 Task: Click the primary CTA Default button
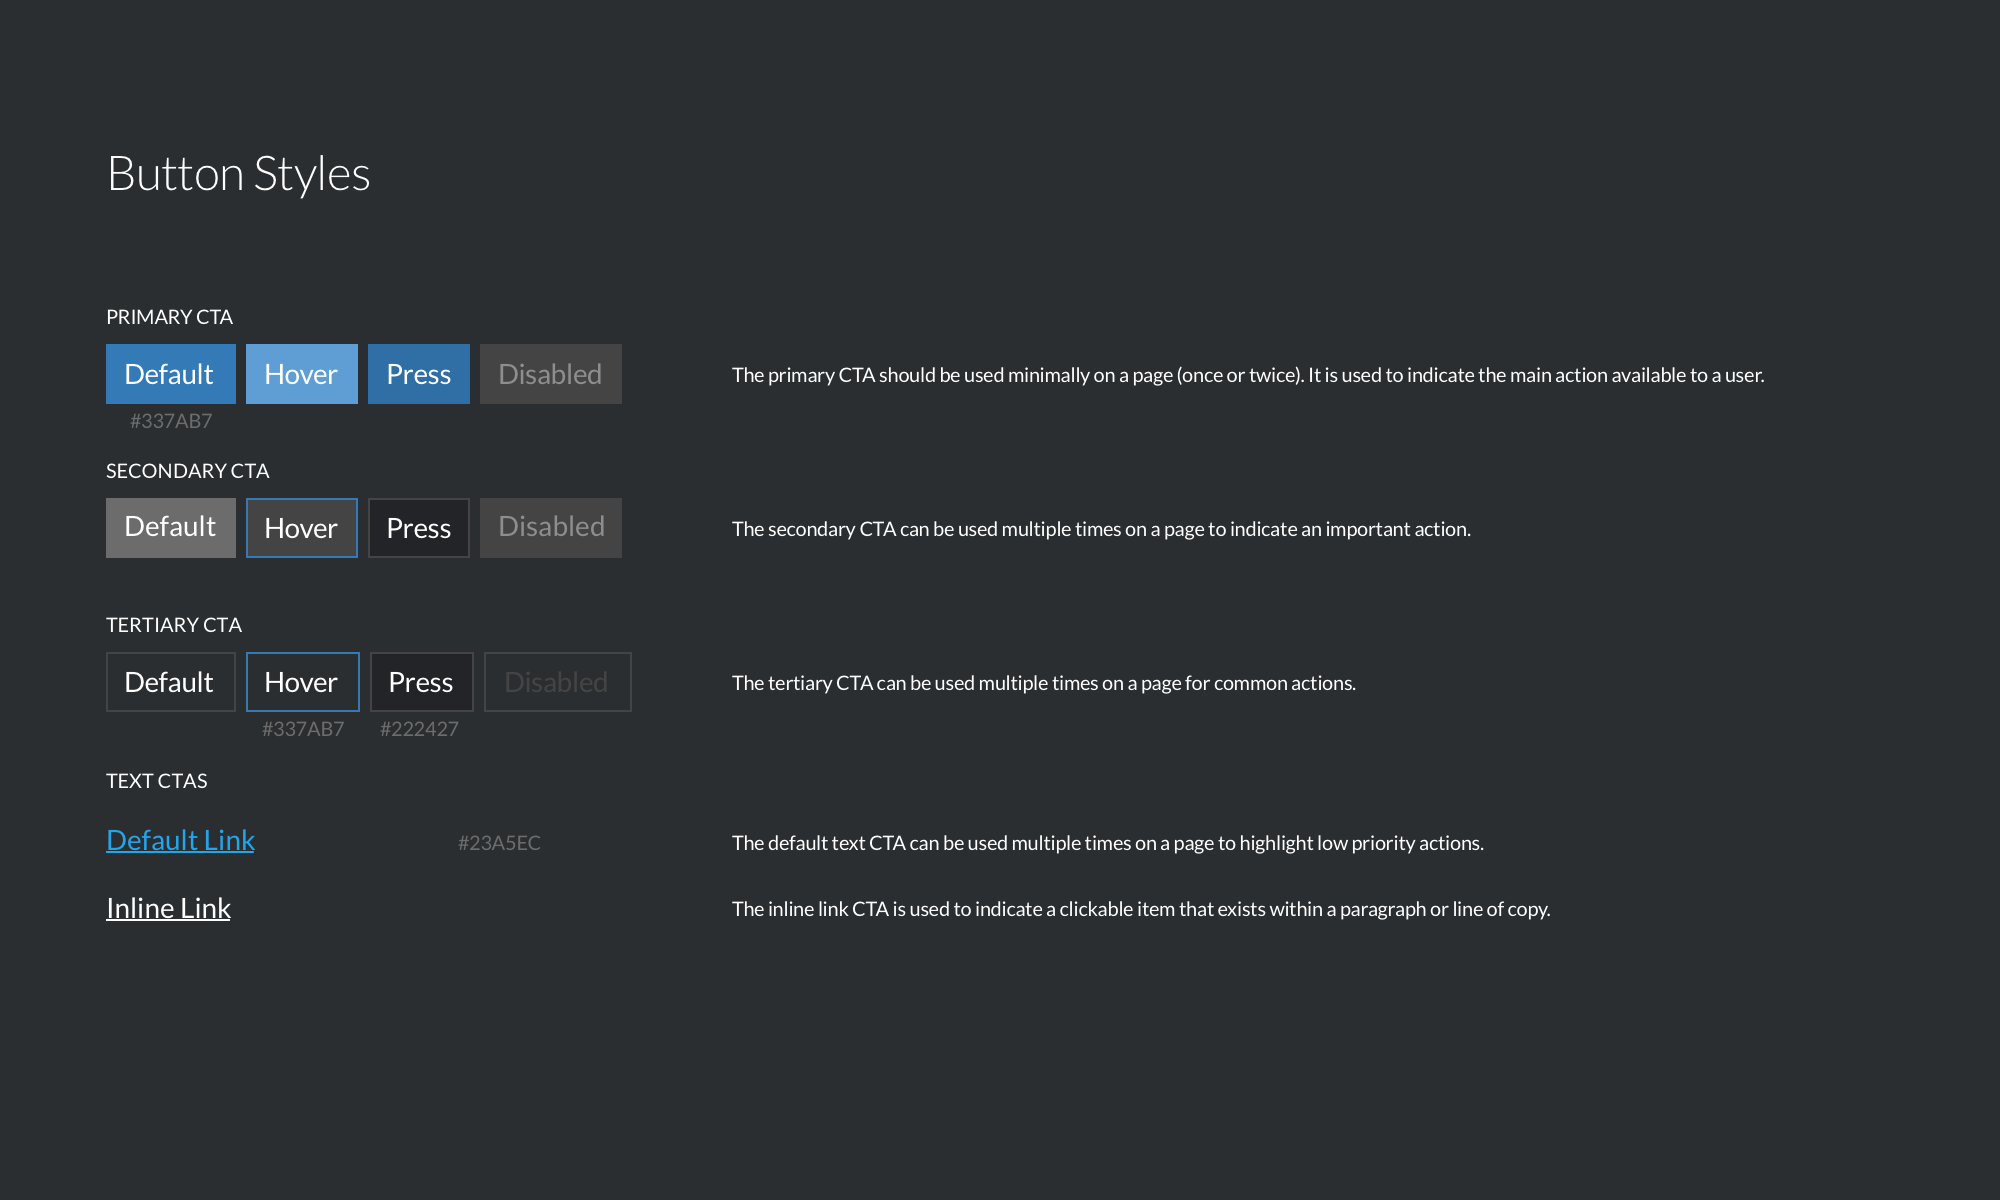click(170, 374)
